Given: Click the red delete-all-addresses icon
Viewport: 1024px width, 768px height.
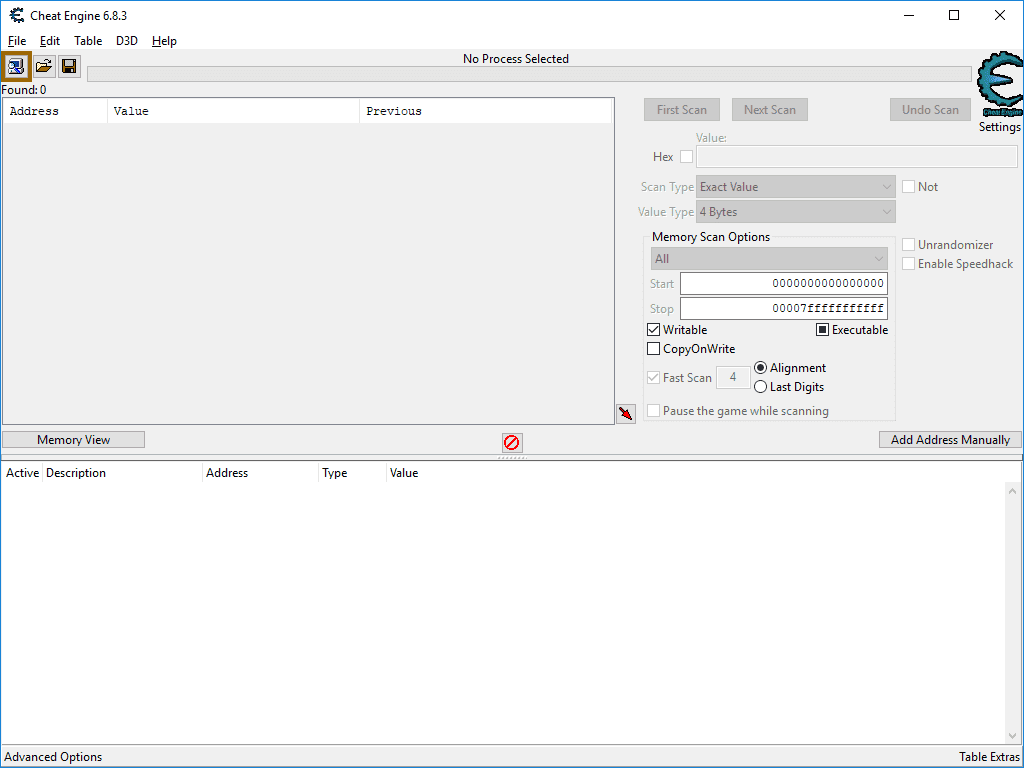Looking at the screenshot, I should click(512, 443).
